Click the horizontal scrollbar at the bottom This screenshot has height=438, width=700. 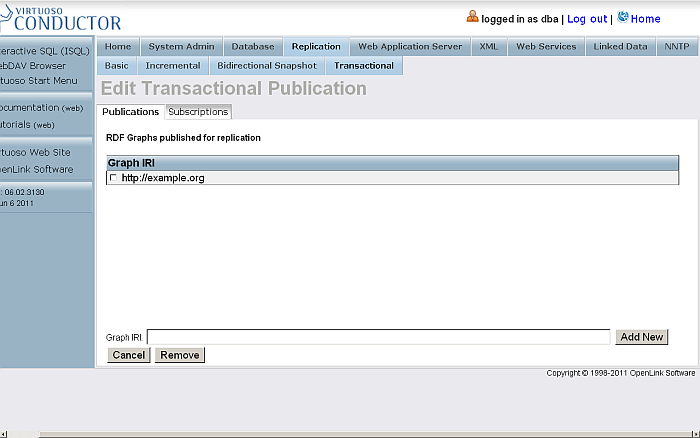tap(350, 434)
